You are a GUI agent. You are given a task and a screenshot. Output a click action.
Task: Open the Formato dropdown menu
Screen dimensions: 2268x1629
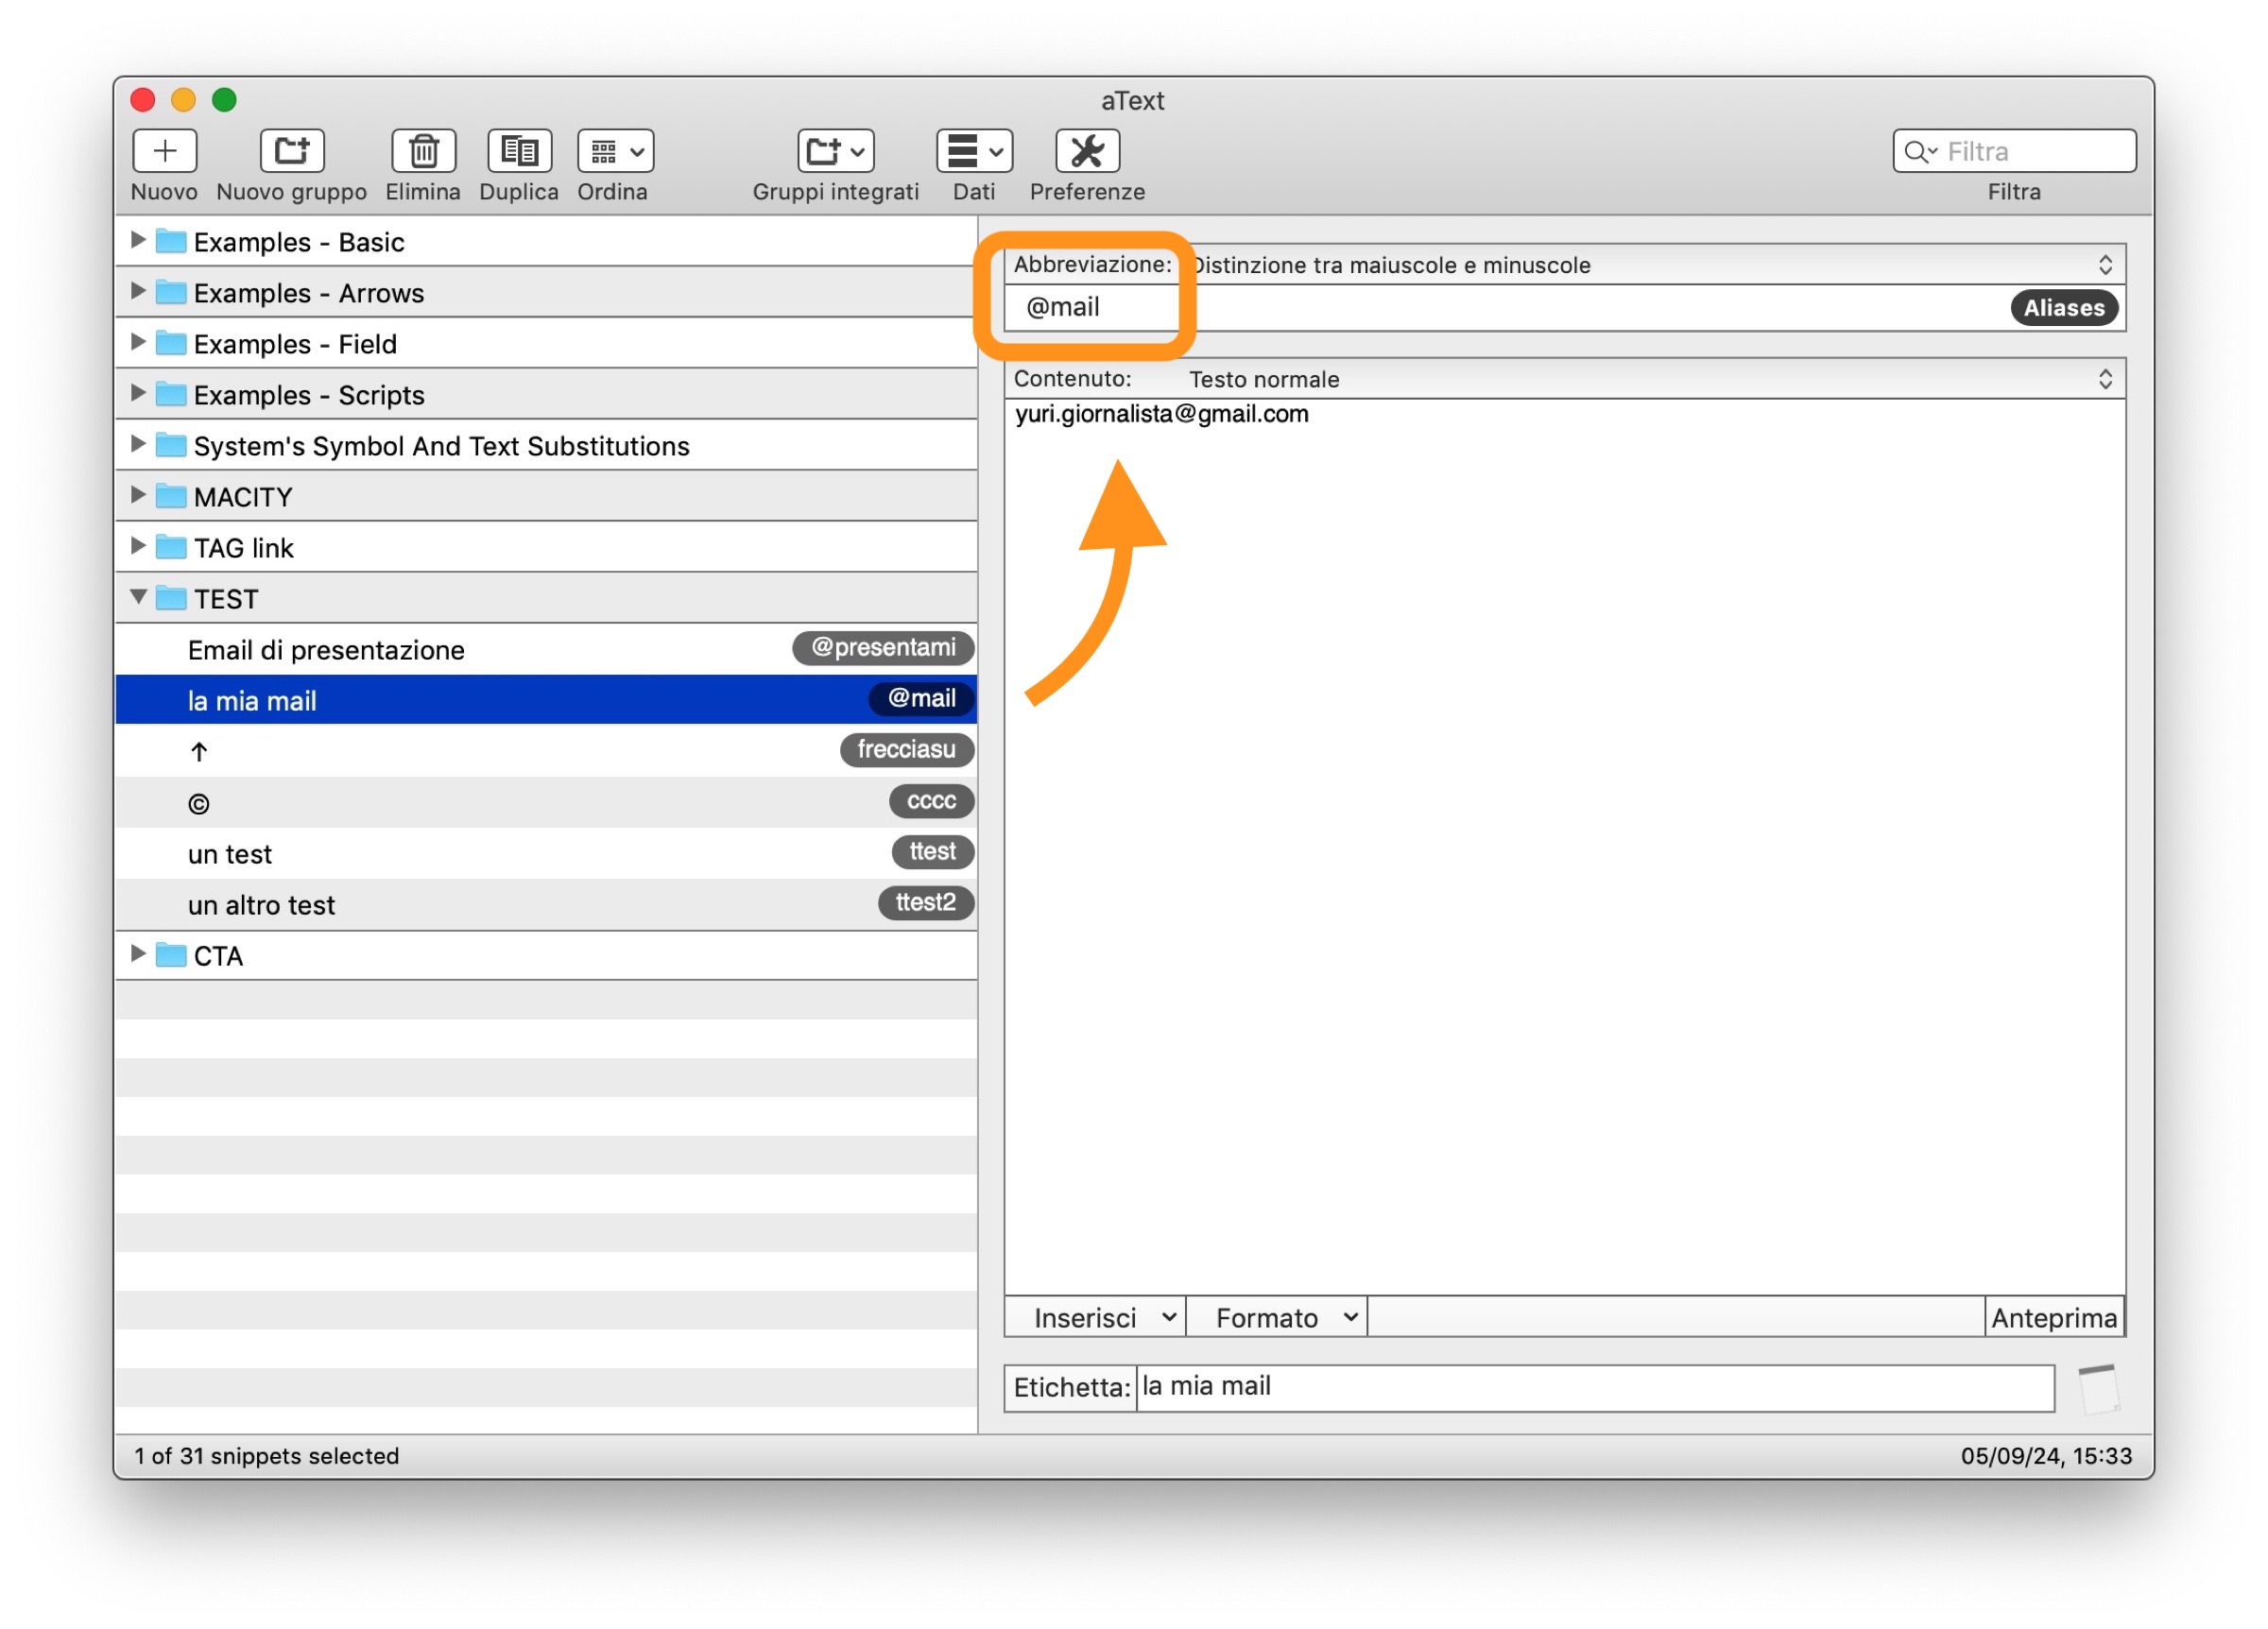(1277, 1318)
